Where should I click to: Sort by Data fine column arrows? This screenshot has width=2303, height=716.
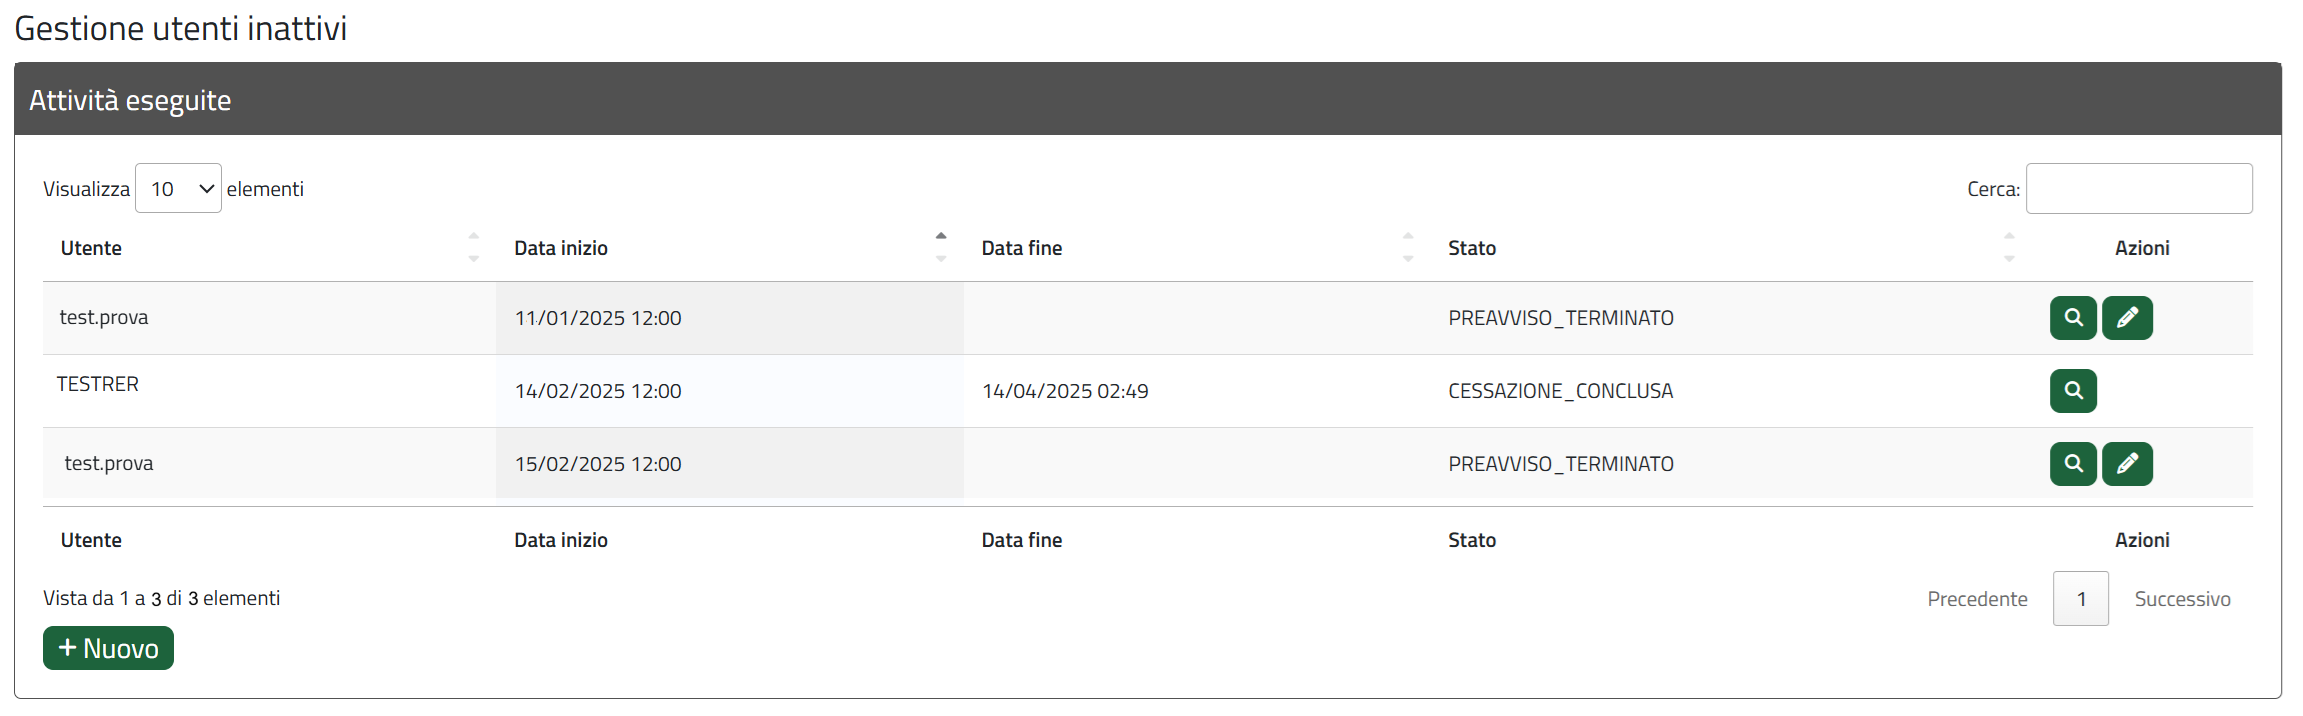(x=1408, y=247)
